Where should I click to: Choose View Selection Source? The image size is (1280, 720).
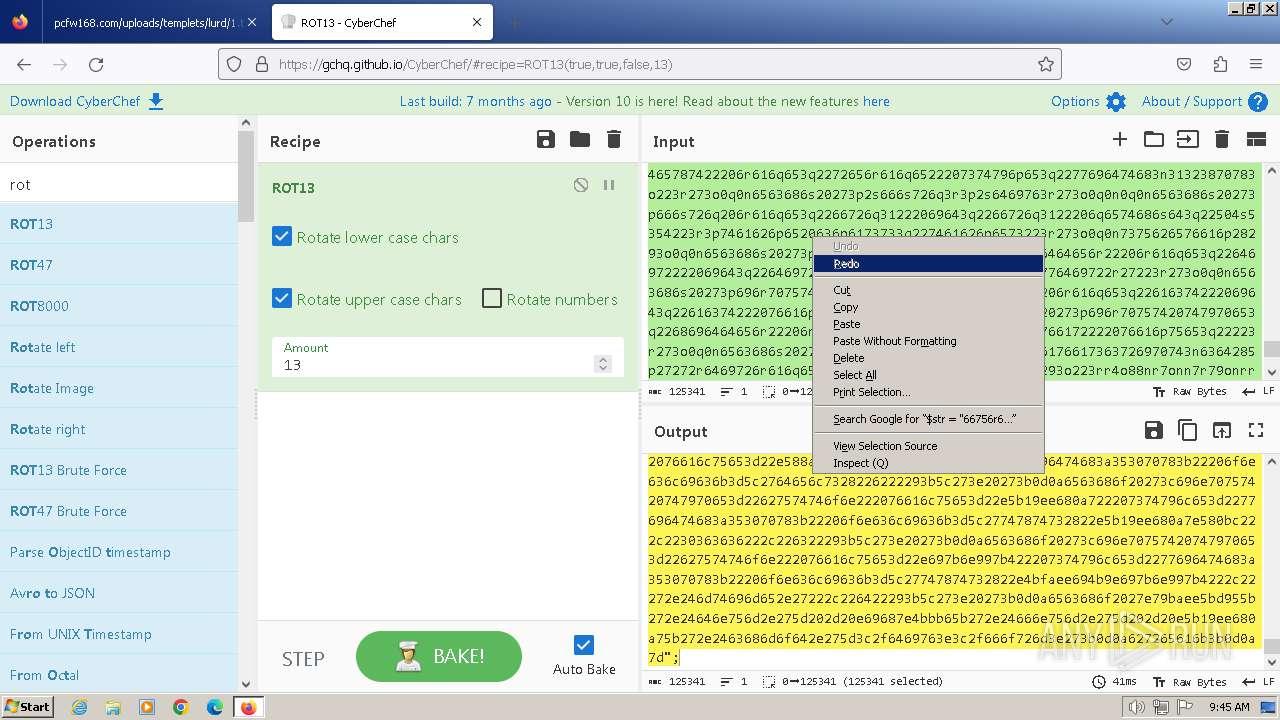click(928, 446)
